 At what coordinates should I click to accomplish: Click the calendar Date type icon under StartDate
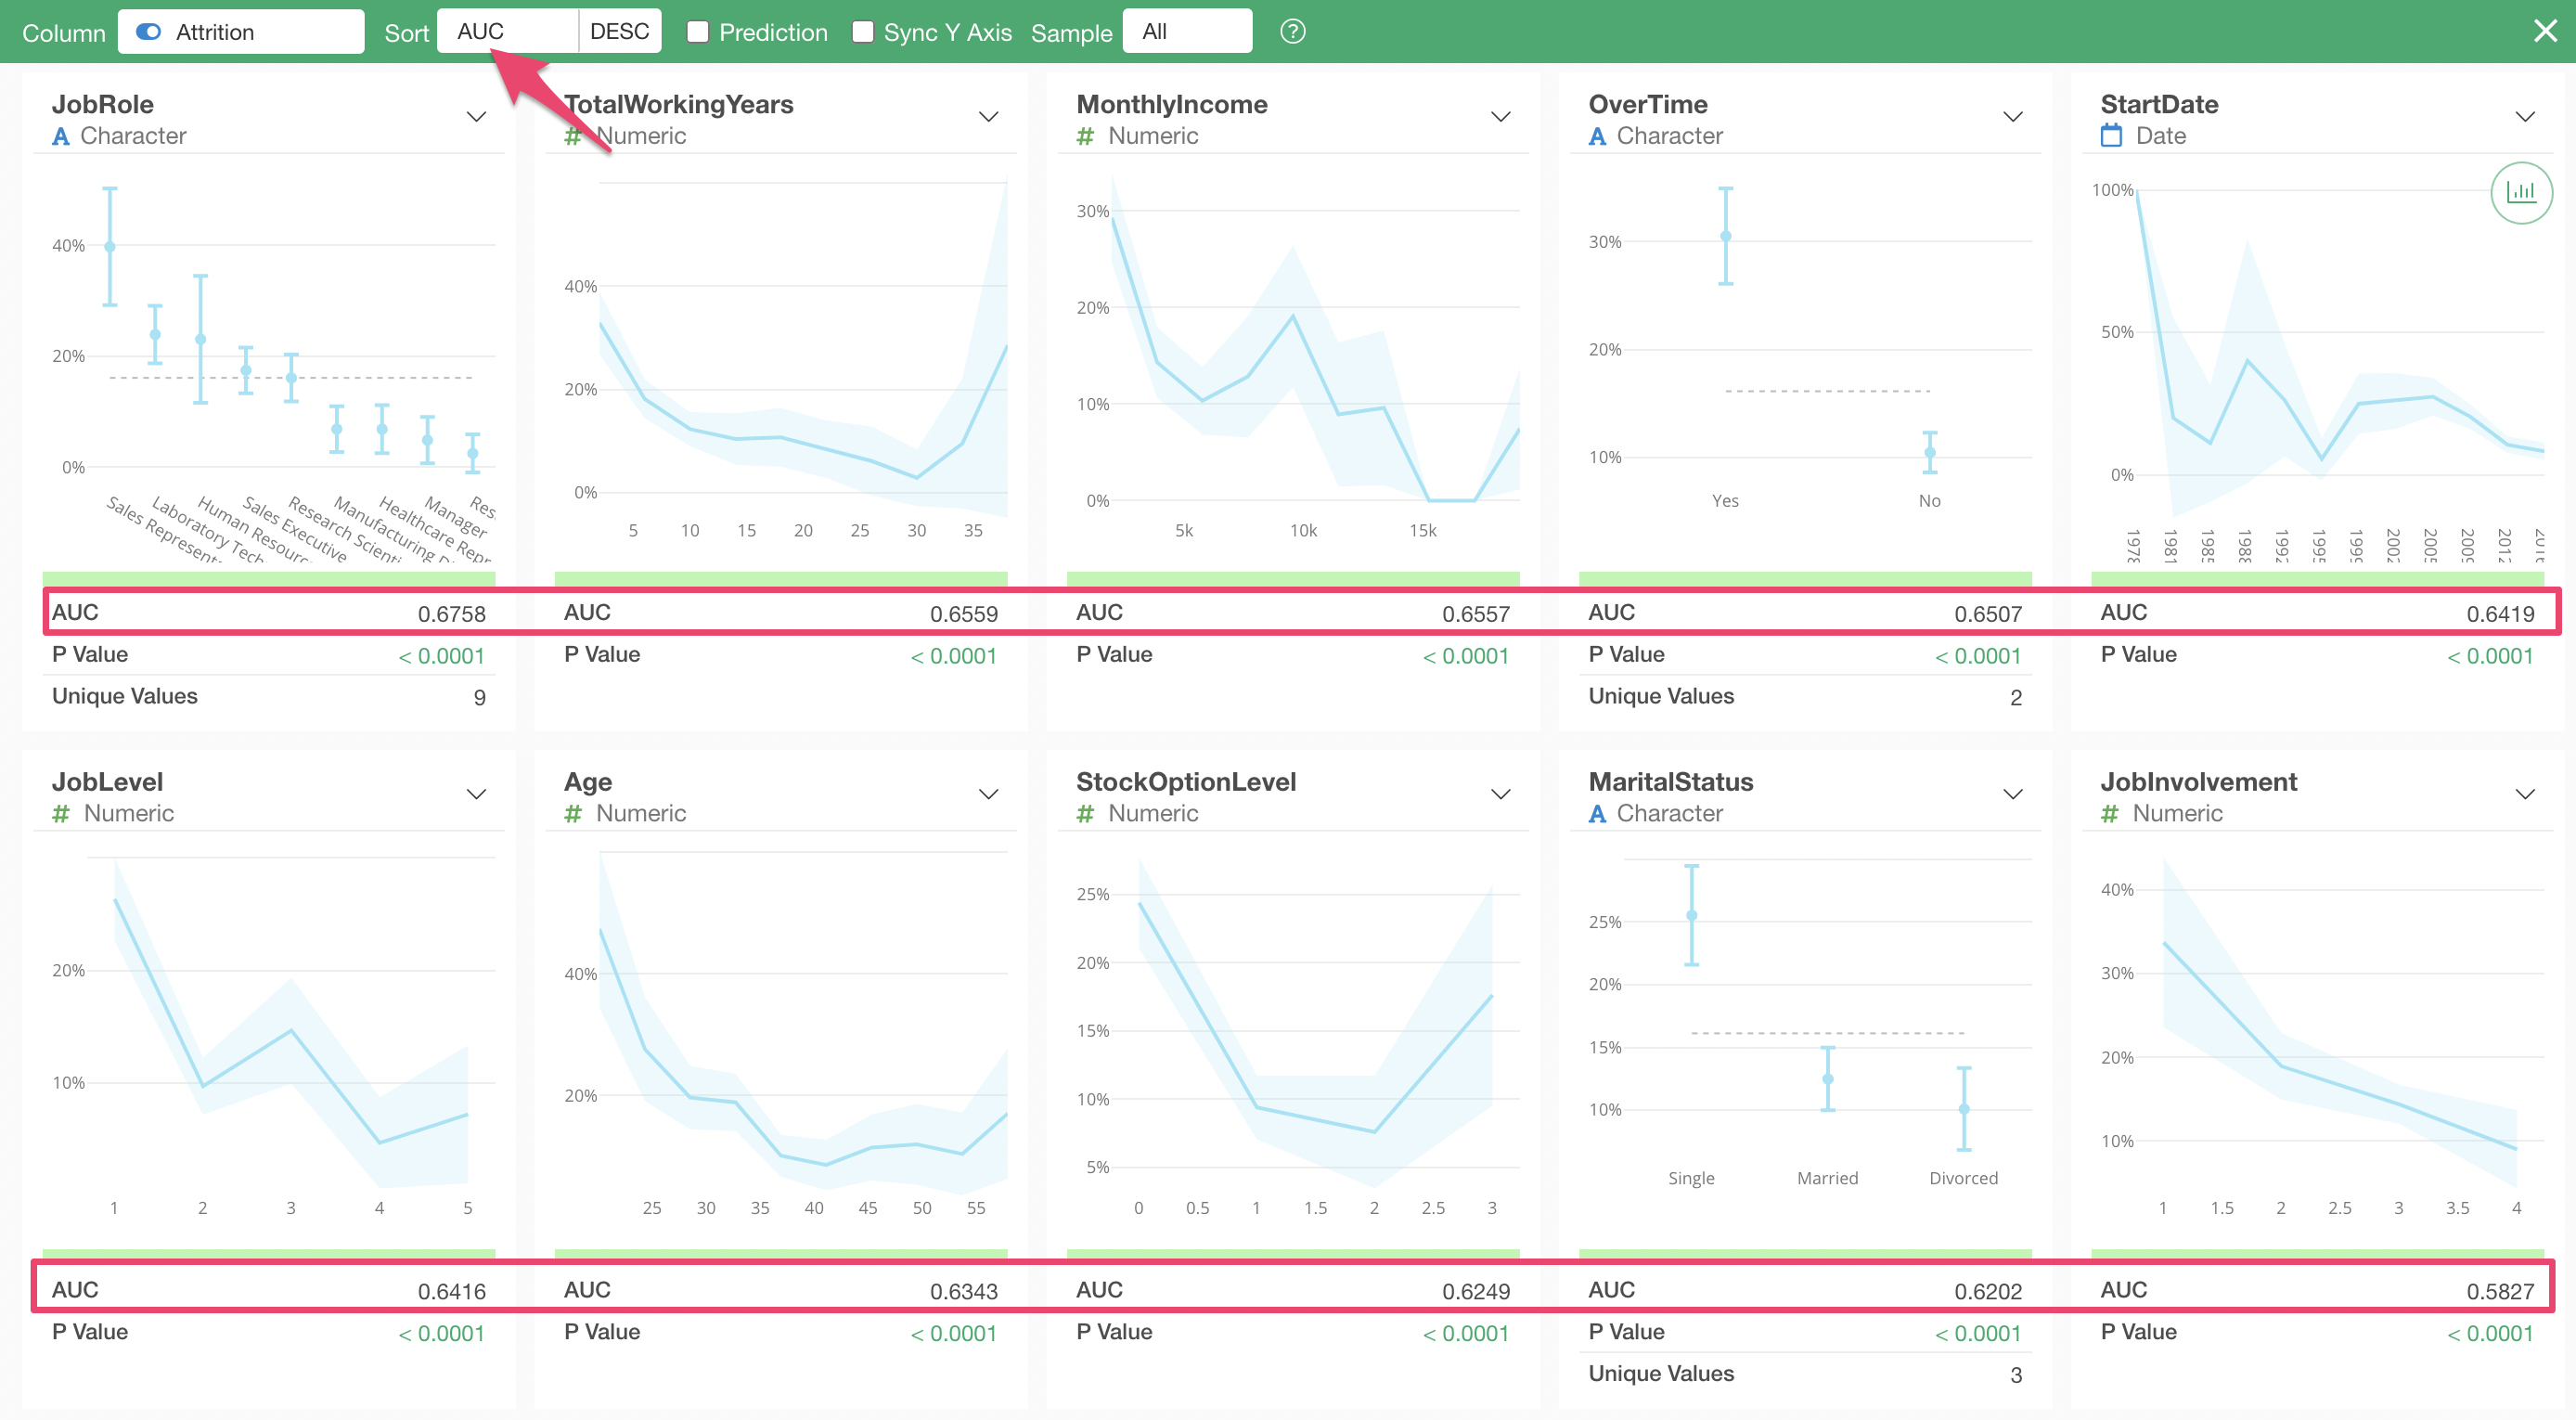tap(2111, 136)
